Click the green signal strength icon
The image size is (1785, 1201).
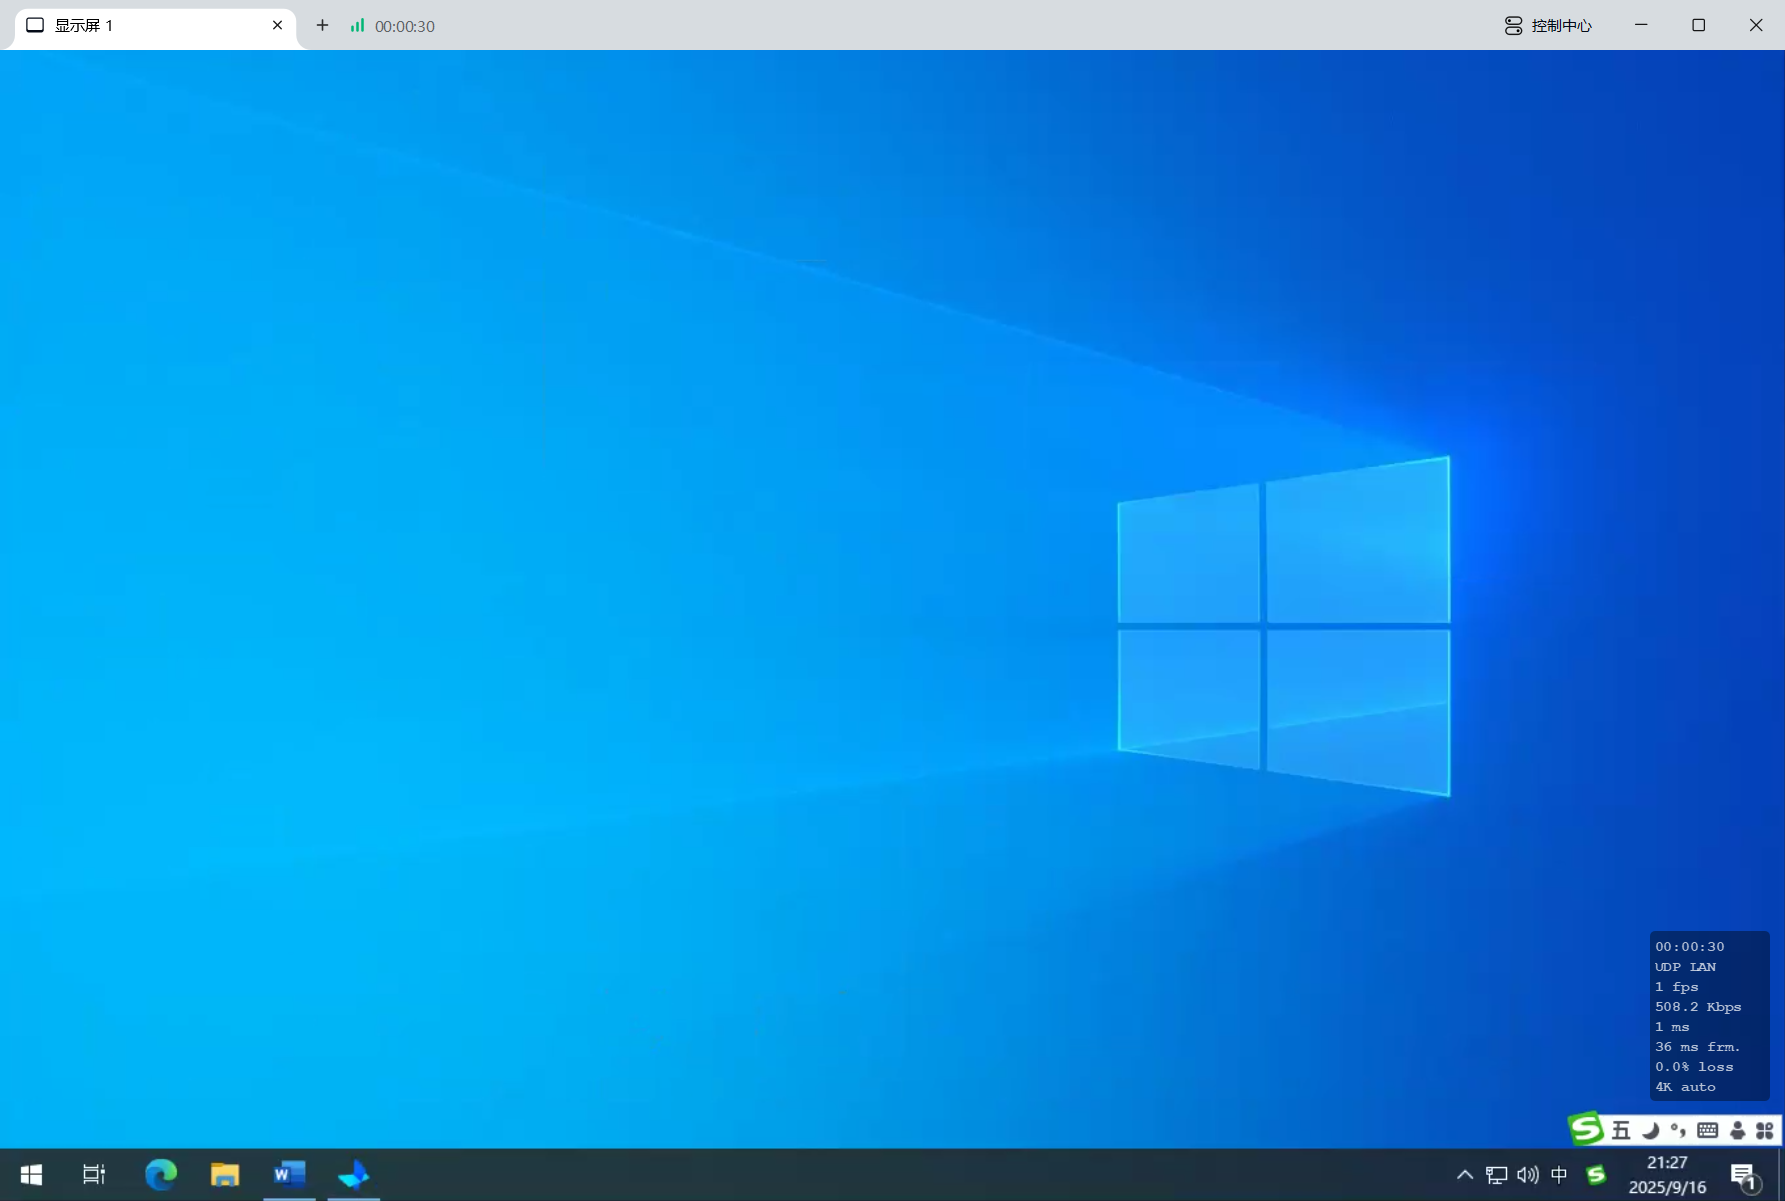(x=357, y=26)
